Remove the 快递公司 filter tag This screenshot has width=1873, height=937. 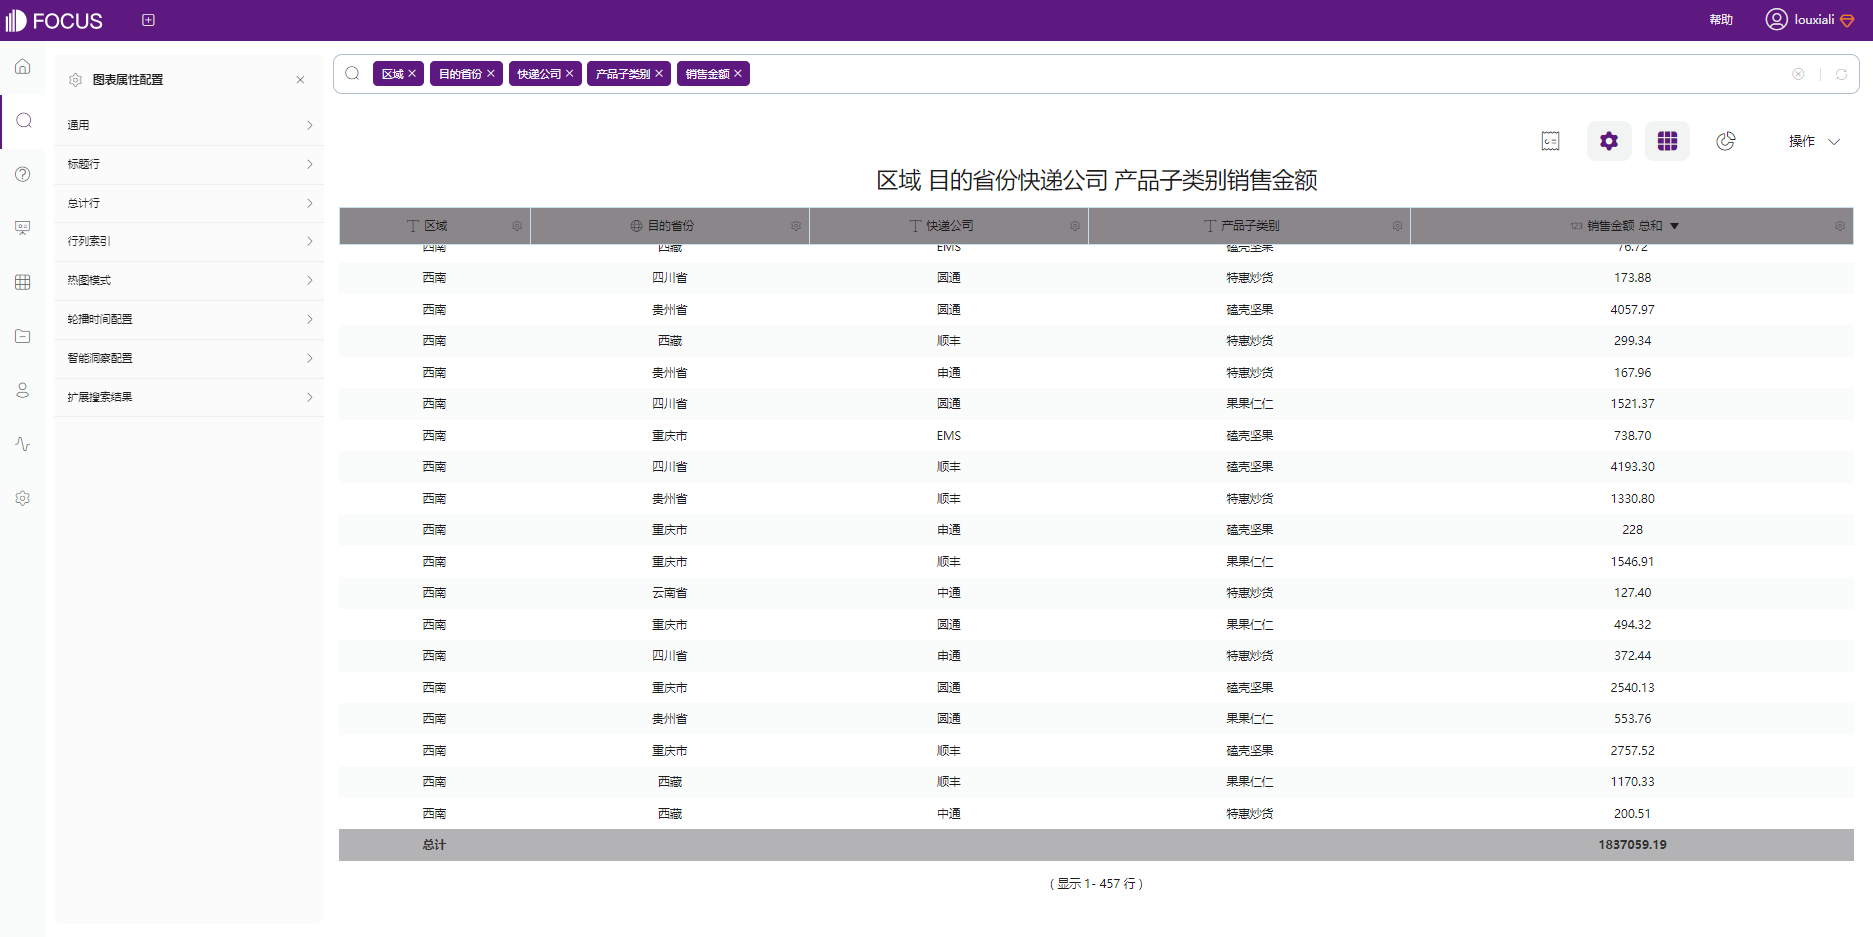[570, 73]
